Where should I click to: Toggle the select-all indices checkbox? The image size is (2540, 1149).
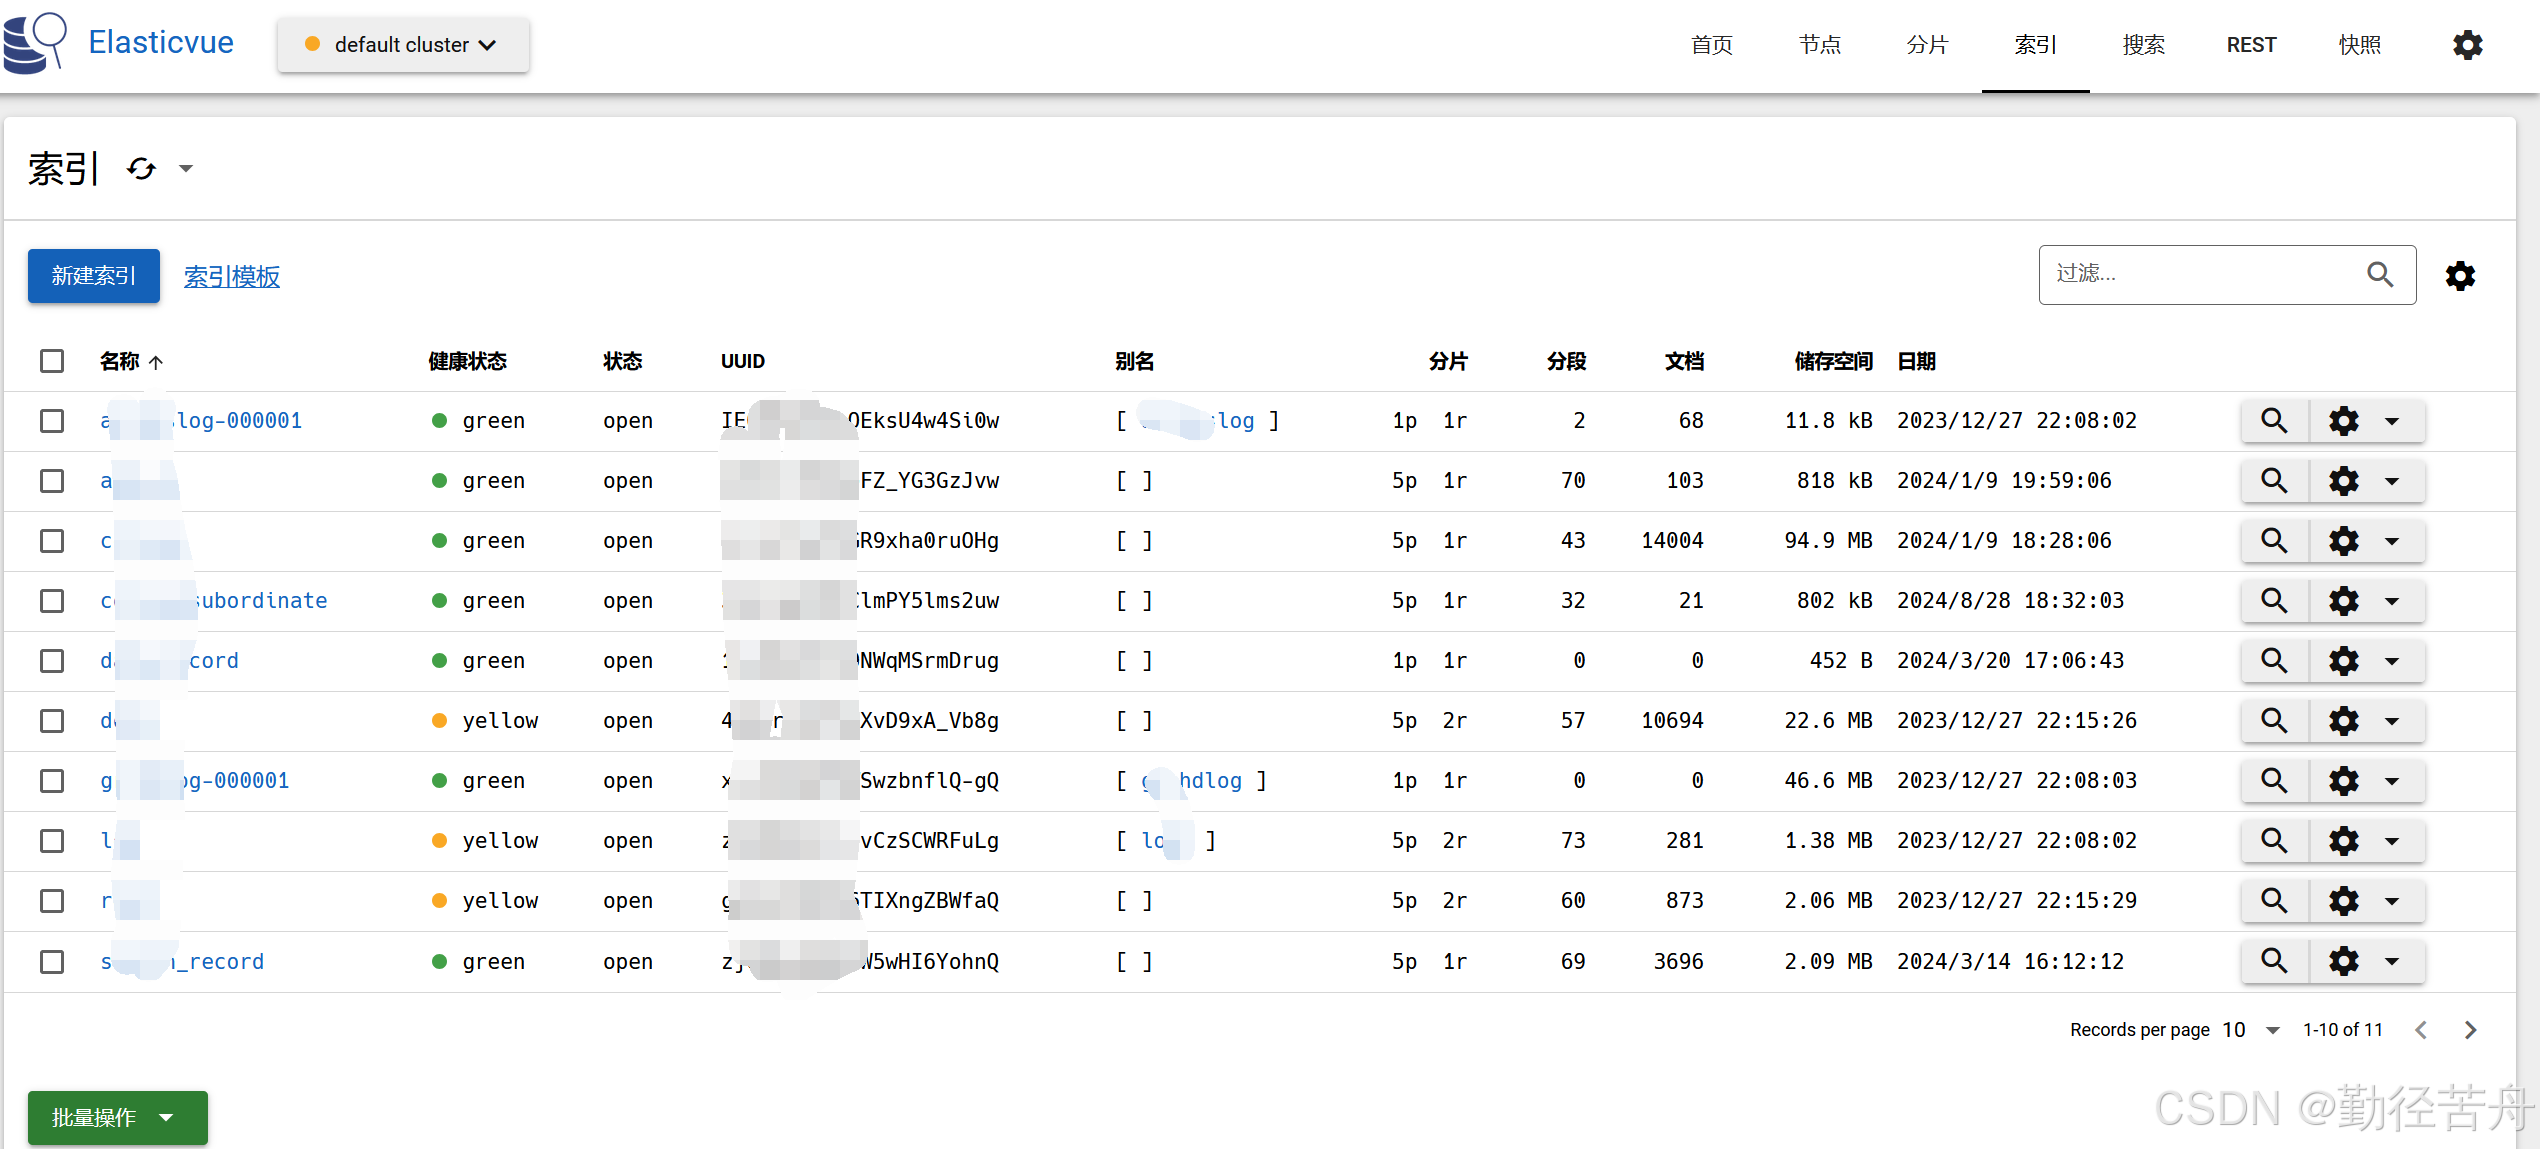click(x=52, y=361)
